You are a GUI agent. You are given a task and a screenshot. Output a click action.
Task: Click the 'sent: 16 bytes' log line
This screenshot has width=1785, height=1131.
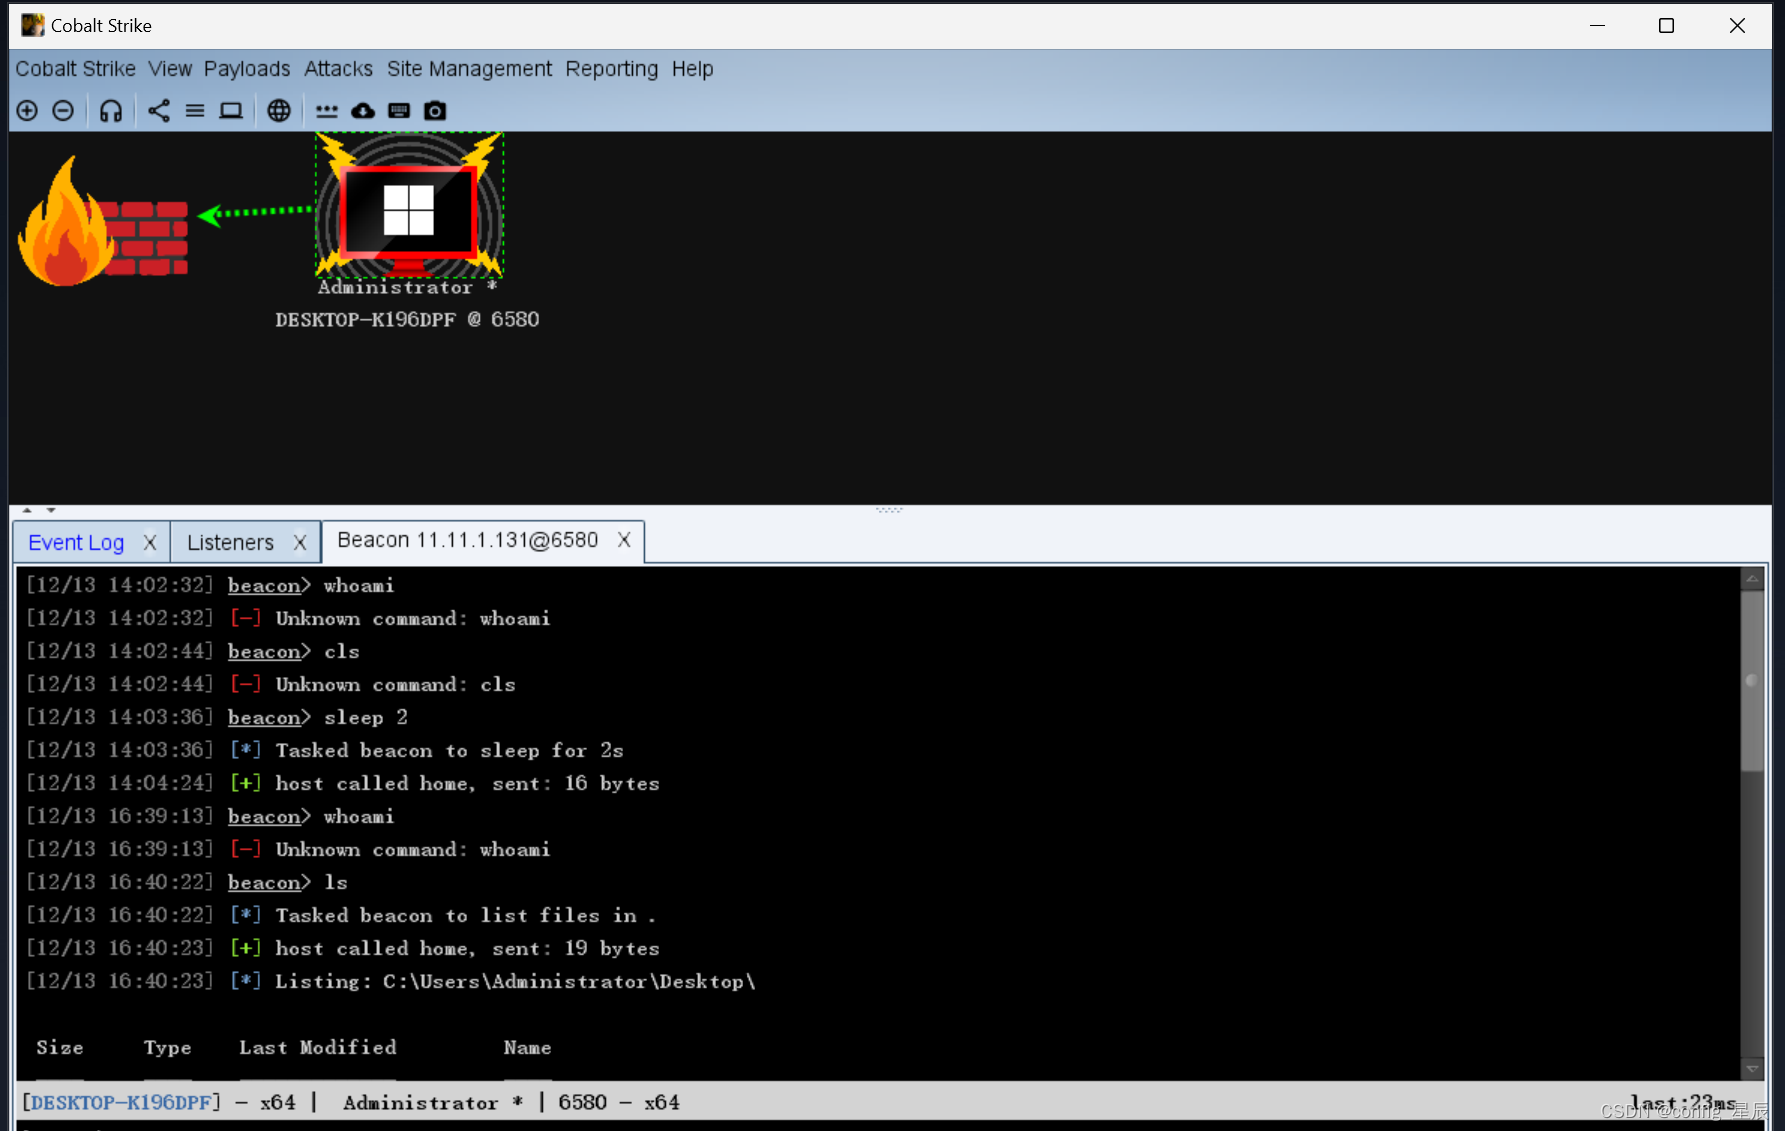342,783
